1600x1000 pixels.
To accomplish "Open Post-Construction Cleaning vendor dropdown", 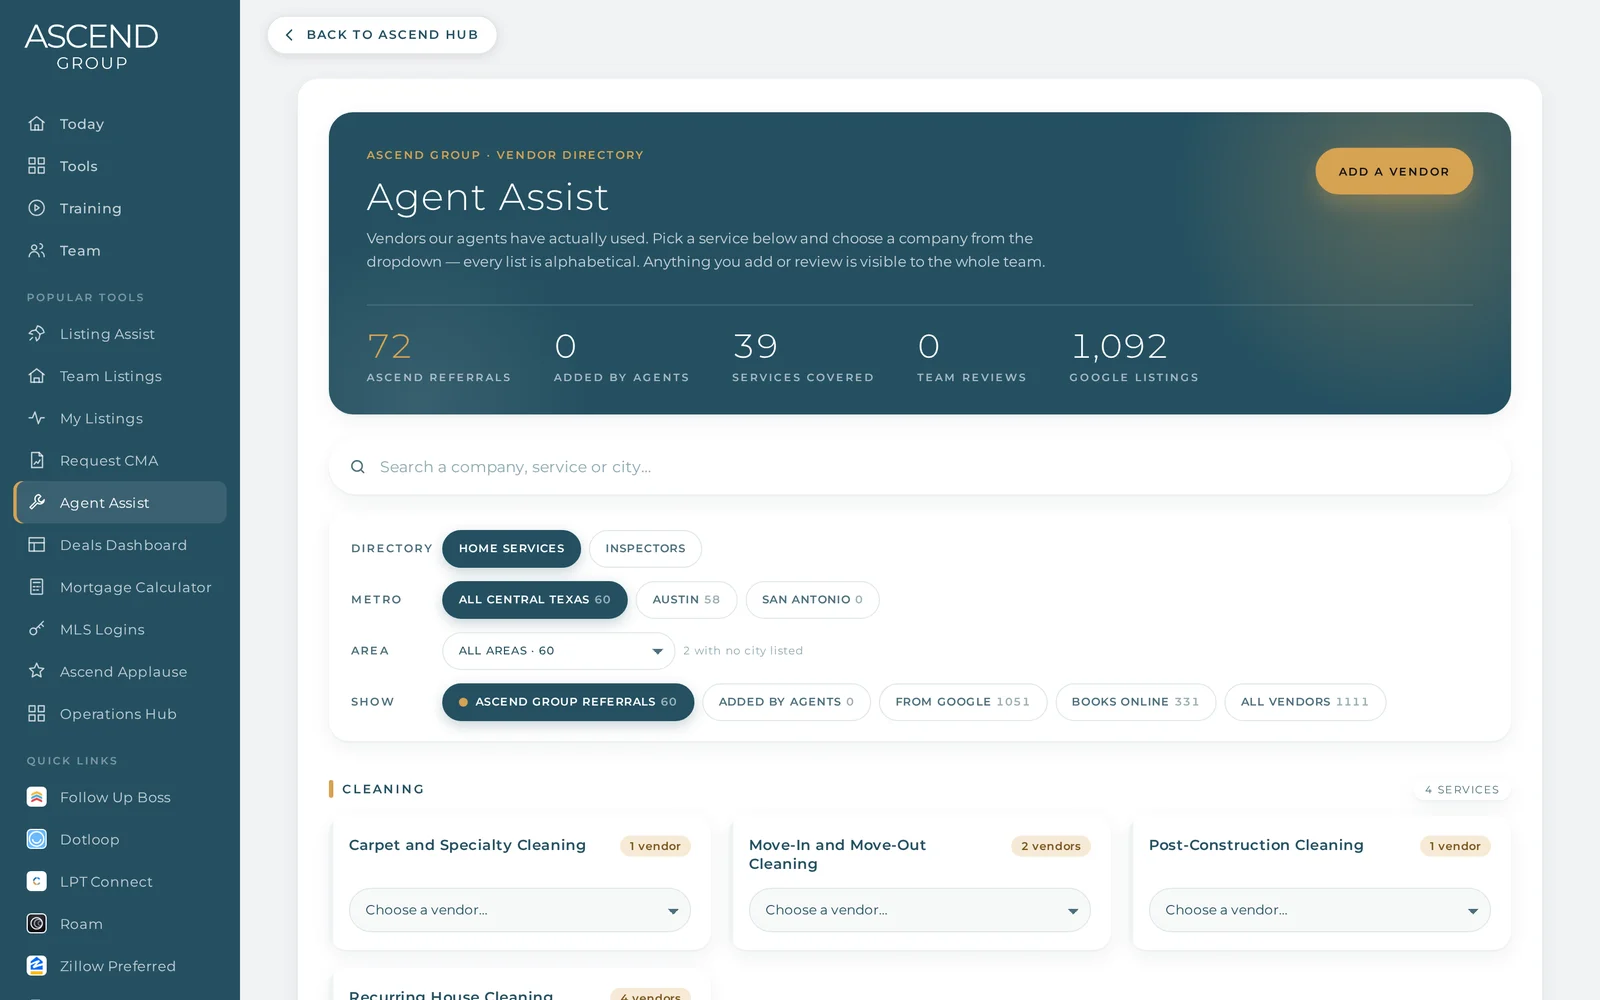I will [x=1320, y=910].
